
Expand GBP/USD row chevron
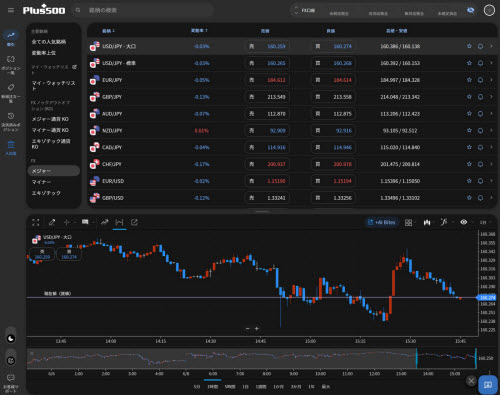(x=491, y=198)
